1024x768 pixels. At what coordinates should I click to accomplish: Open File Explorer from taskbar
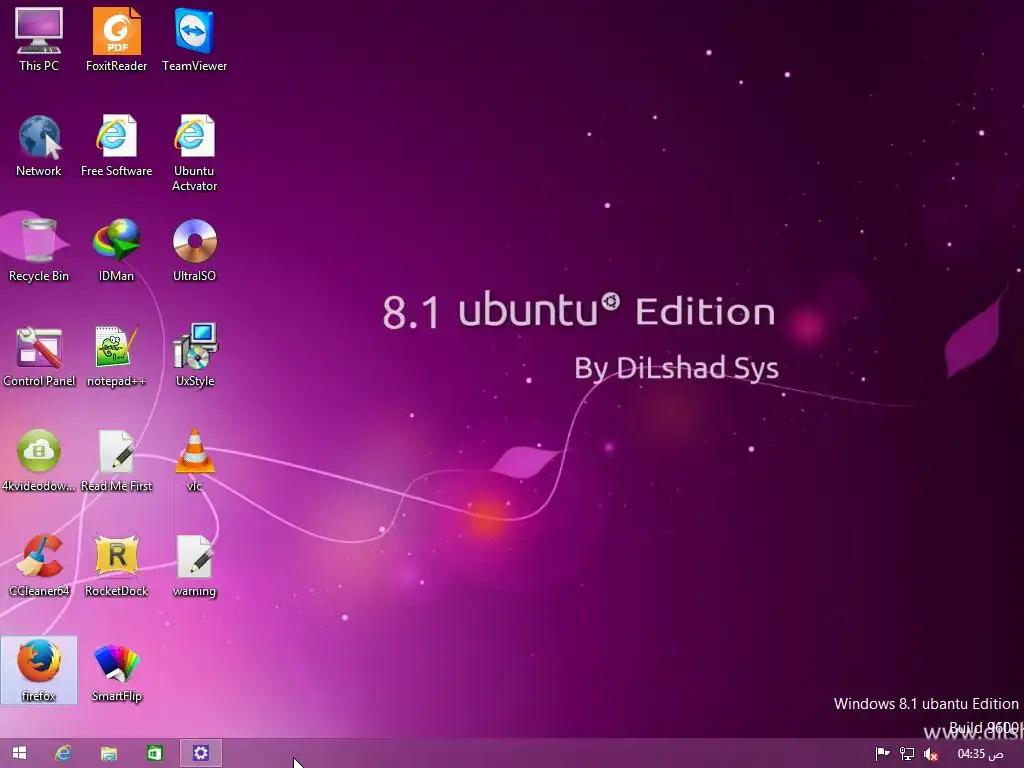[x=108, y=753]
